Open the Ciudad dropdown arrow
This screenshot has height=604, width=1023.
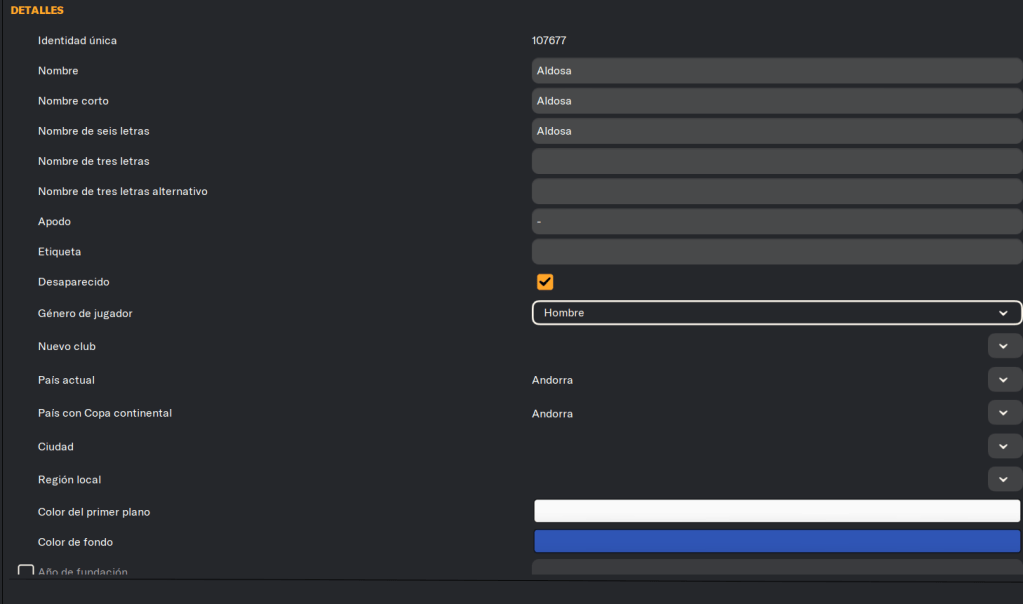pyautogui.click(x=1004, y=446)
